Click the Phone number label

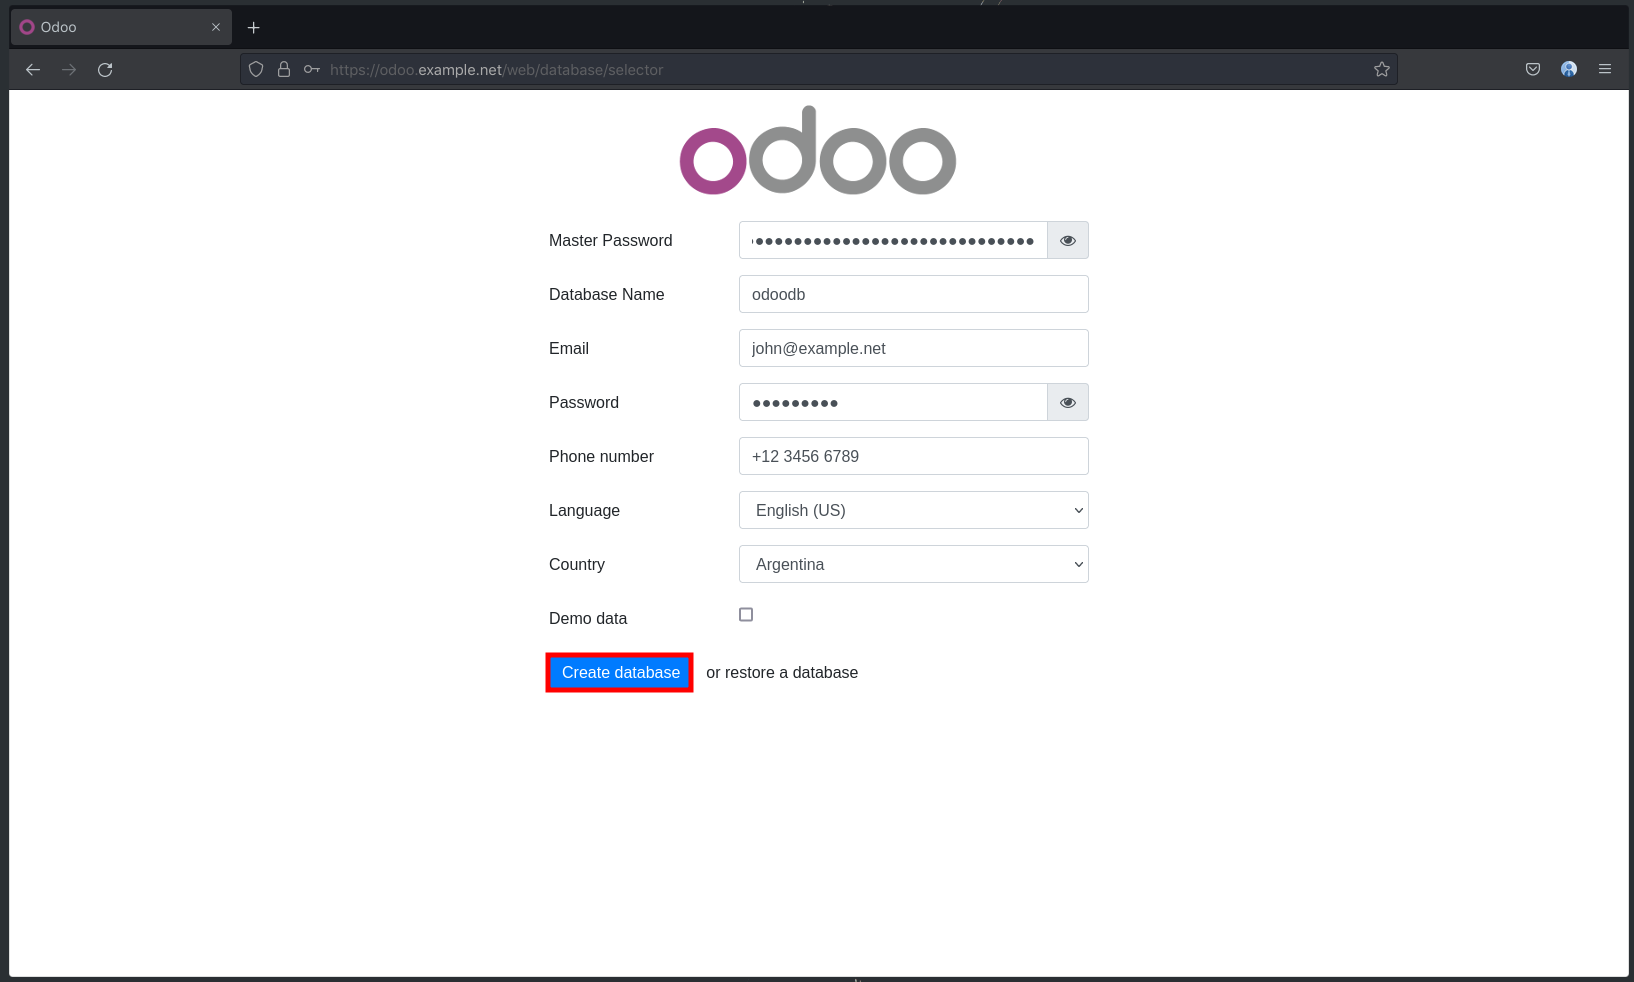click(601, 456)
